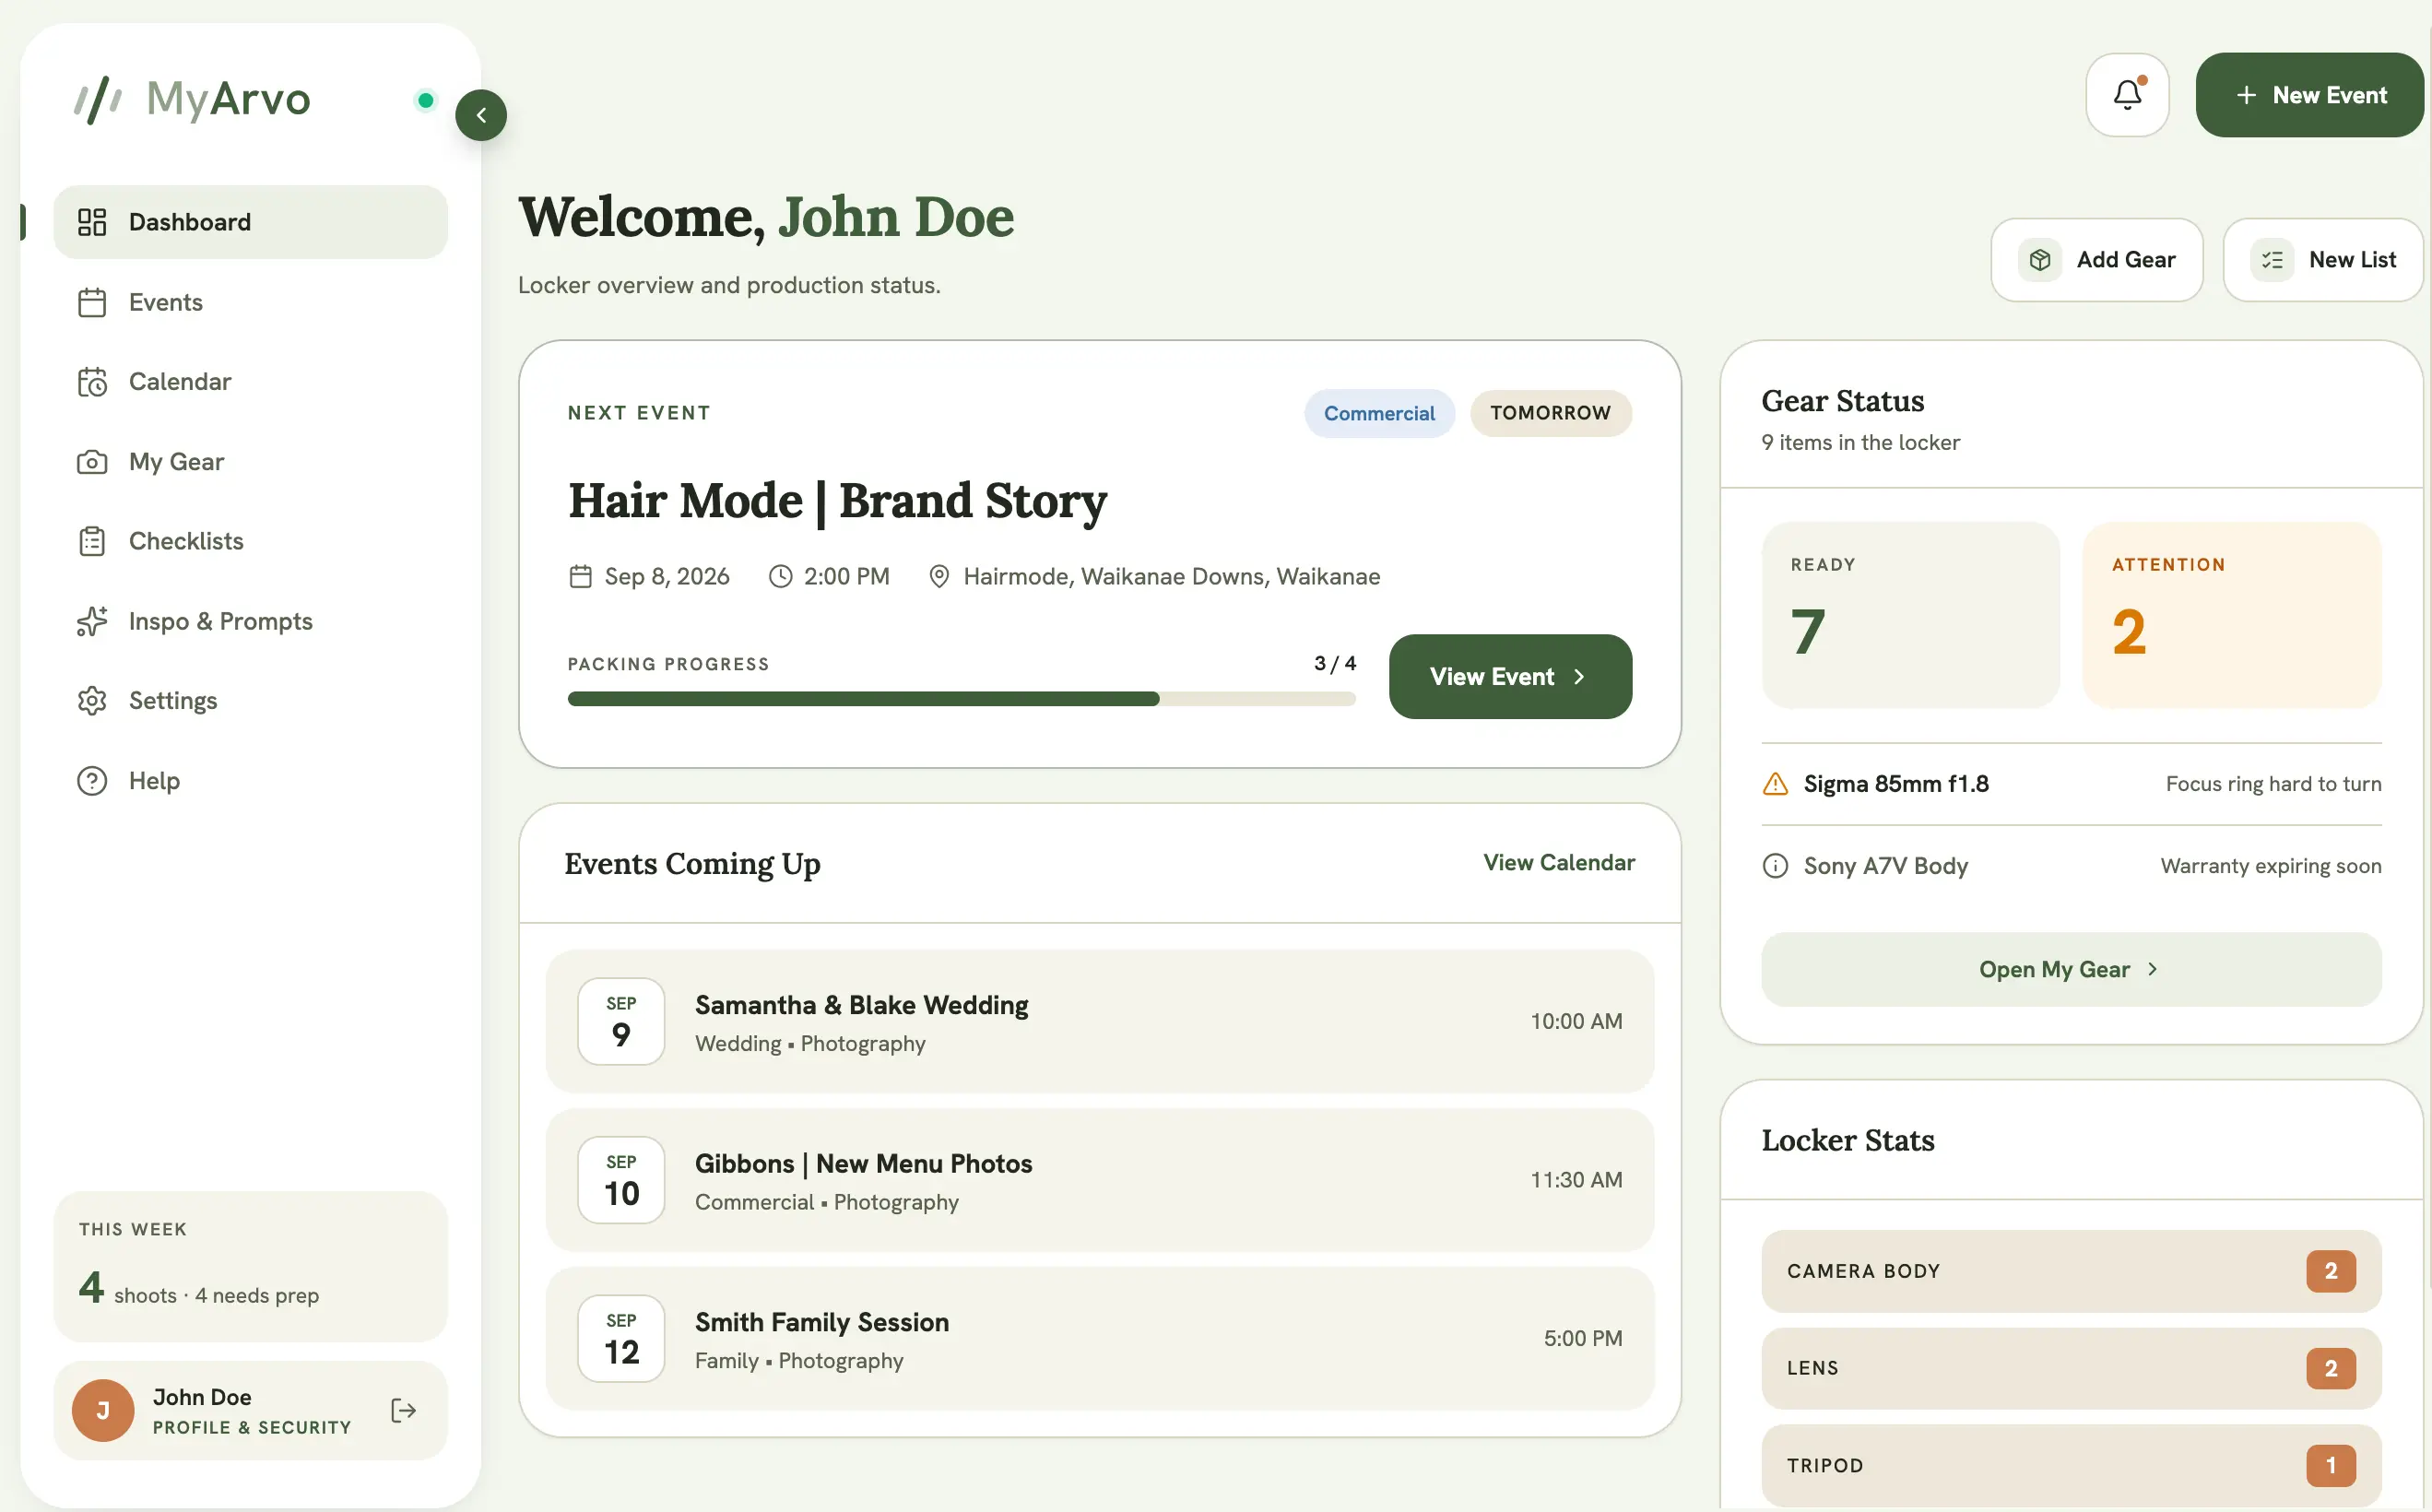Screen dimensions: 2432x1512
Task: Click Open My Gear button
Action: click(x=2071, y=970)
